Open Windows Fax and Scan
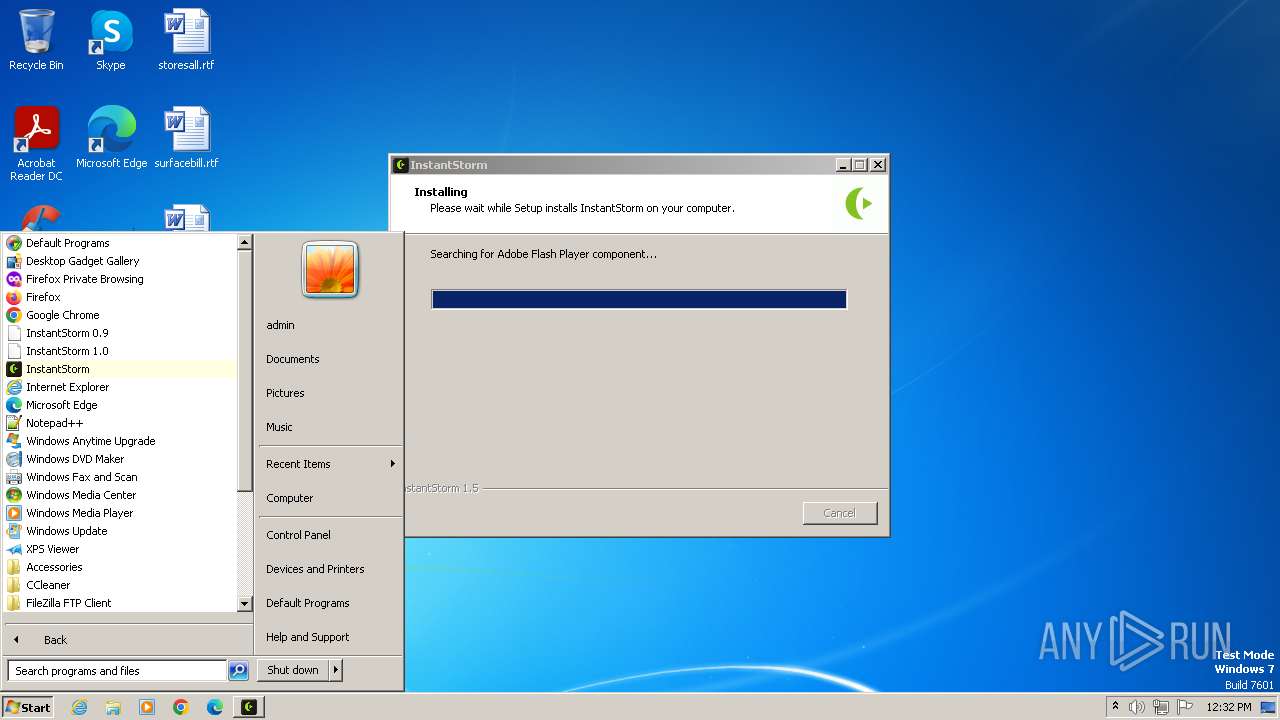This screenshot has height=720, width=1280. click(120, 477)
